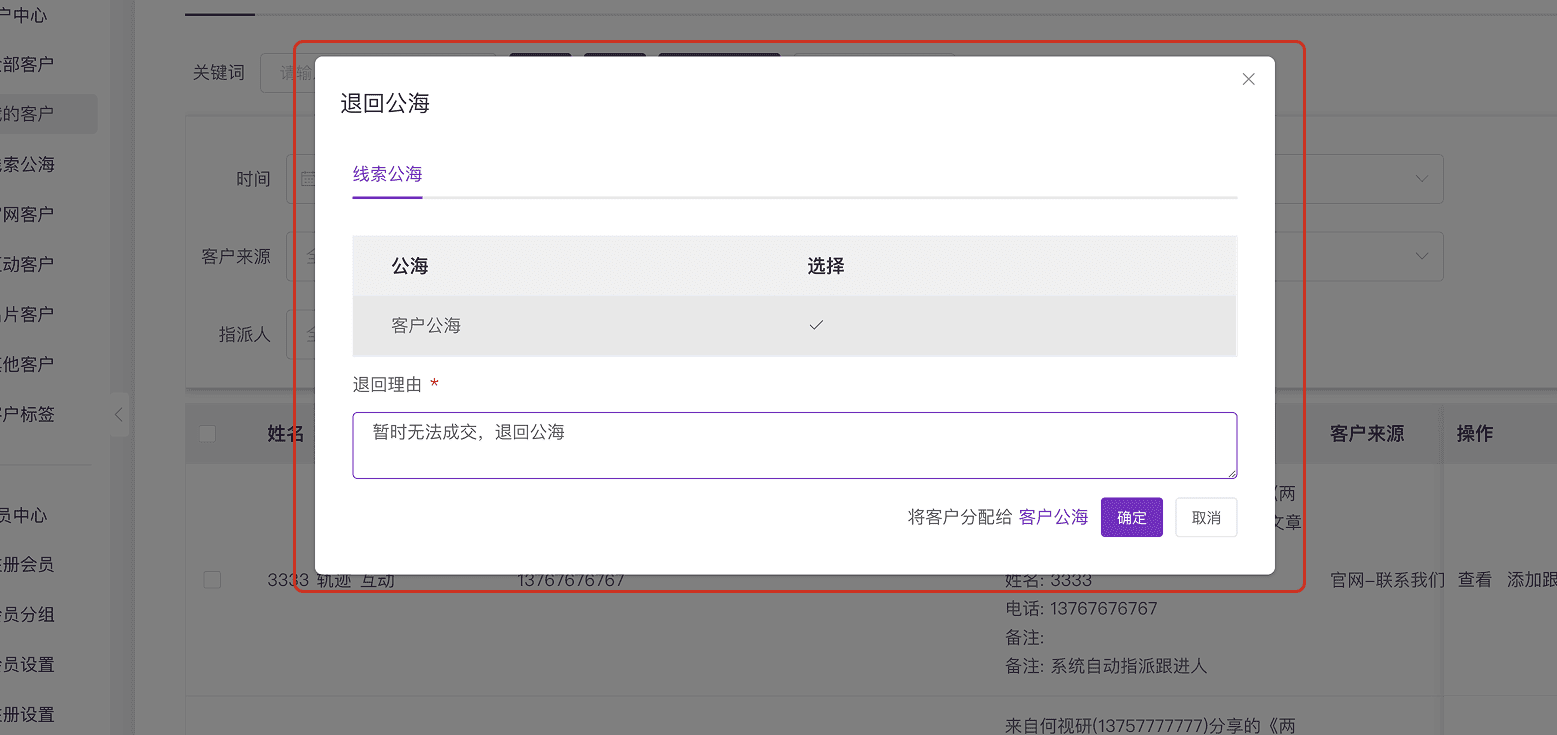The image size is (1557, 735).
Task: Expand the top-right filter dropdown arrow
Action: (1421, 178)
